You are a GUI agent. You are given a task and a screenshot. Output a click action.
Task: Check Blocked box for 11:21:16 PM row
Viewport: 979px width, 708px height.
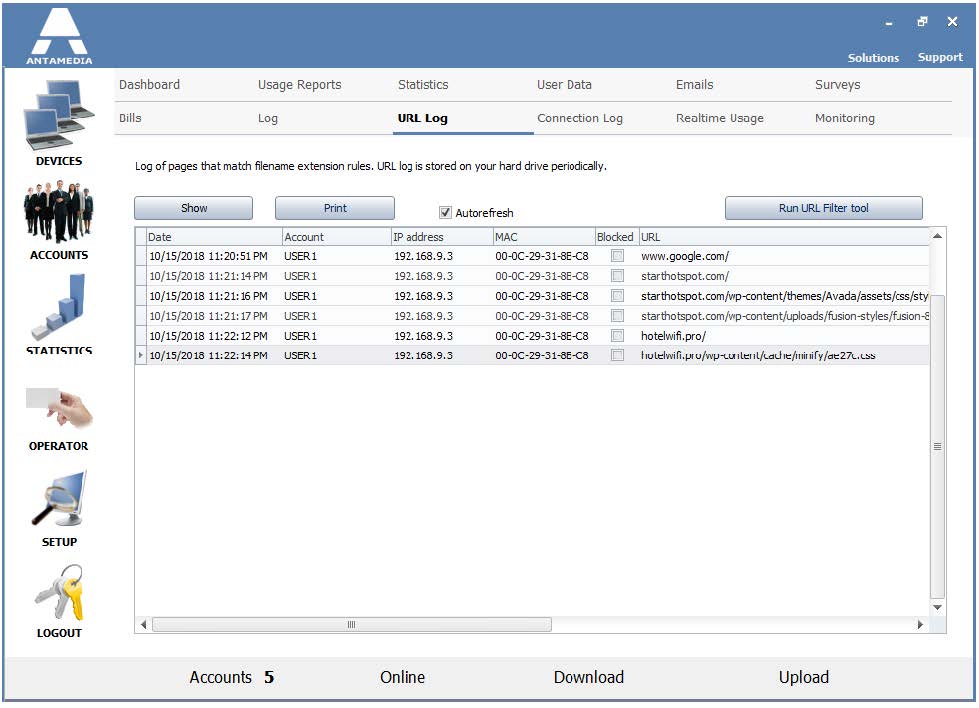617,296
